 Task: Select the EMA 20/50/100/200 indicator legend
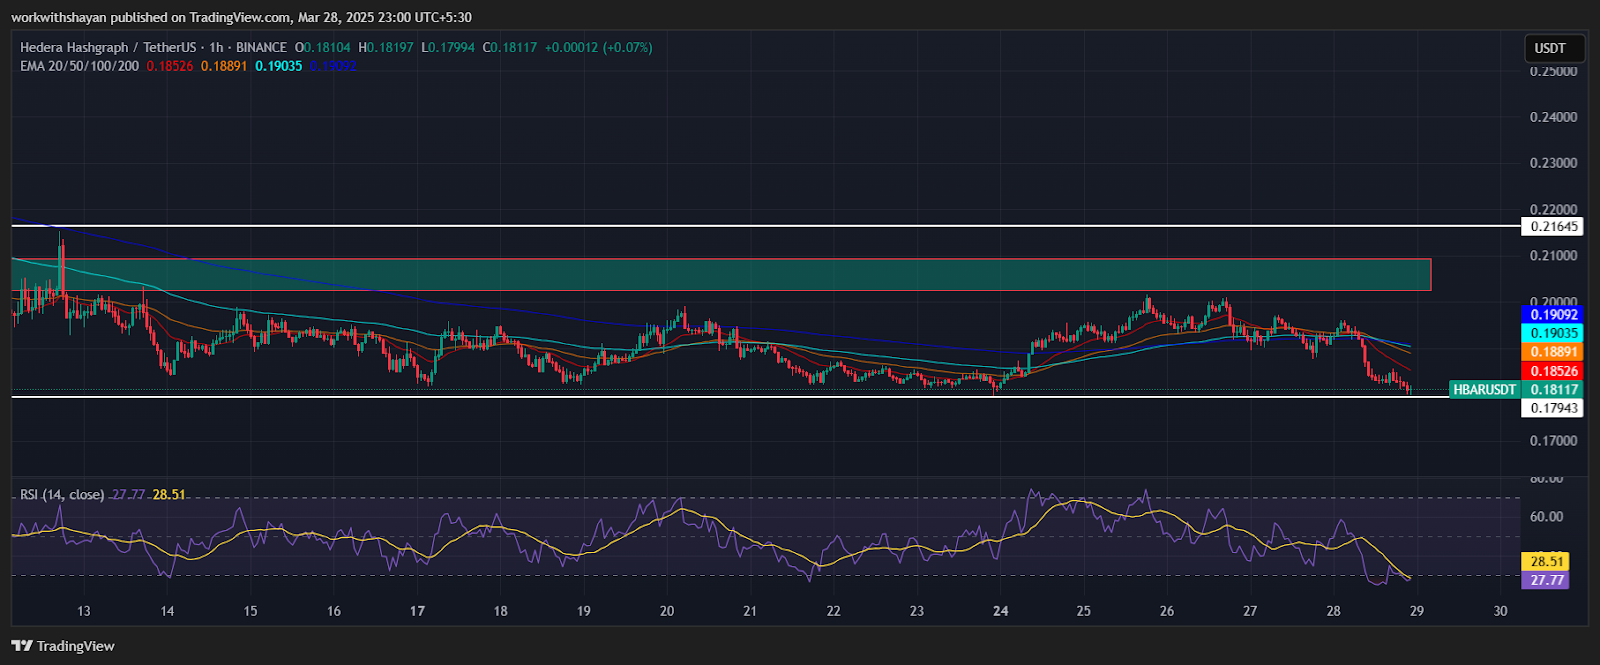(x=80, y=66)
